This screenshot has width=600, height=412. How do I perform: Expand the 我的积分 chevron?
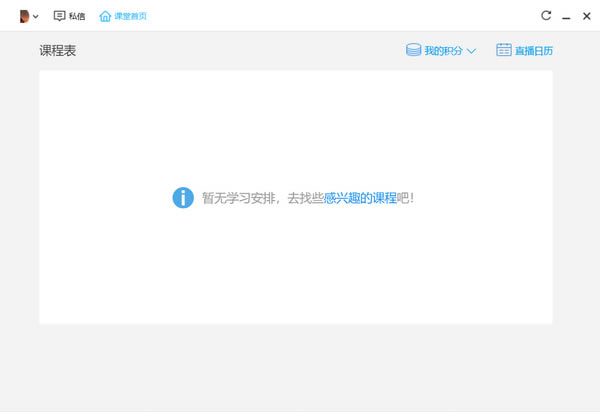pyautogui.click(x=471, y=51)
